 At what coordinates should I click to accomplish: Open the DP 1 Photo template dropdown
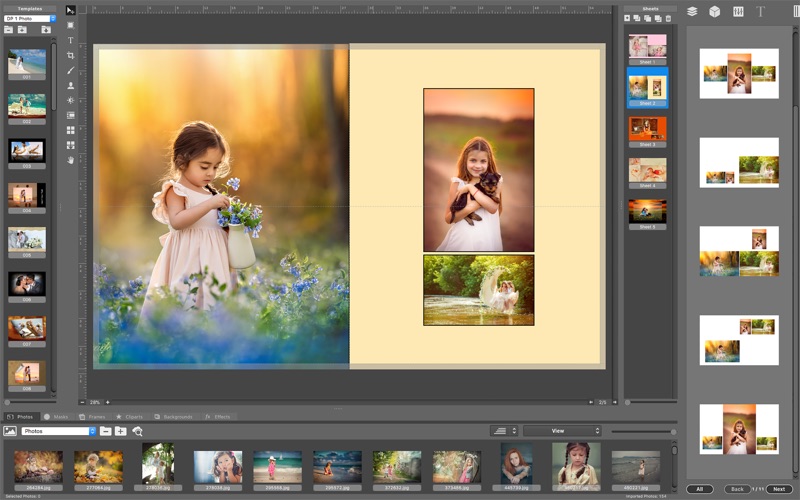click(30, 18)
